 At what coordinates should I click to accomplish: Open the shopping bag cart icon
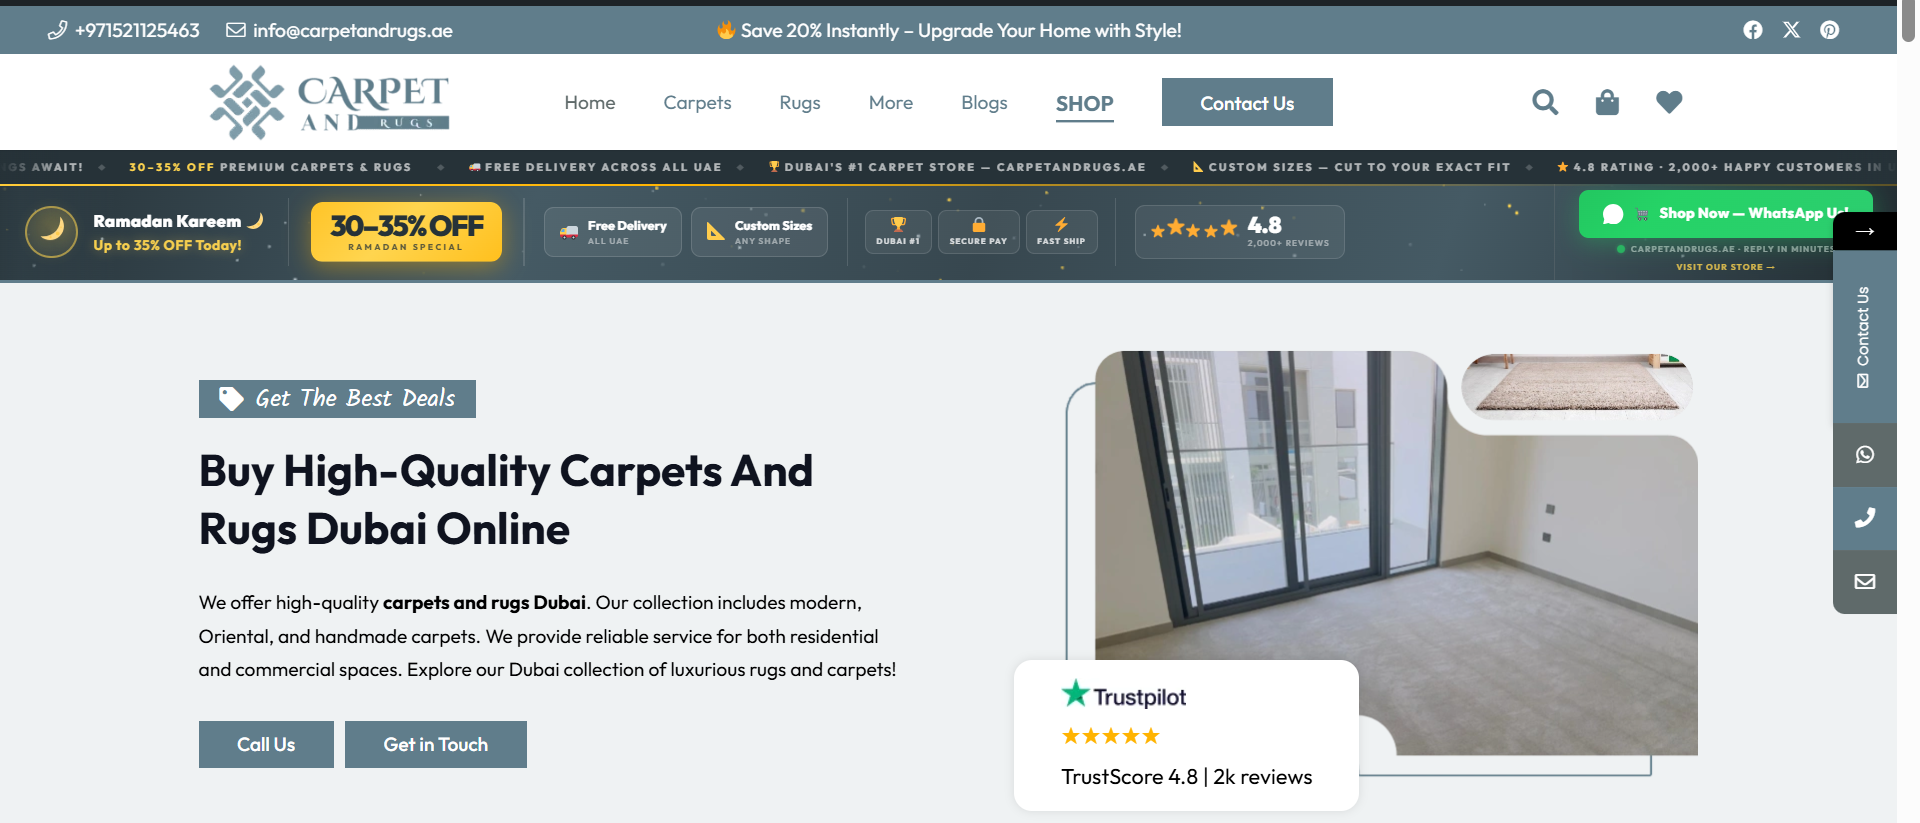pos(1607,102)
